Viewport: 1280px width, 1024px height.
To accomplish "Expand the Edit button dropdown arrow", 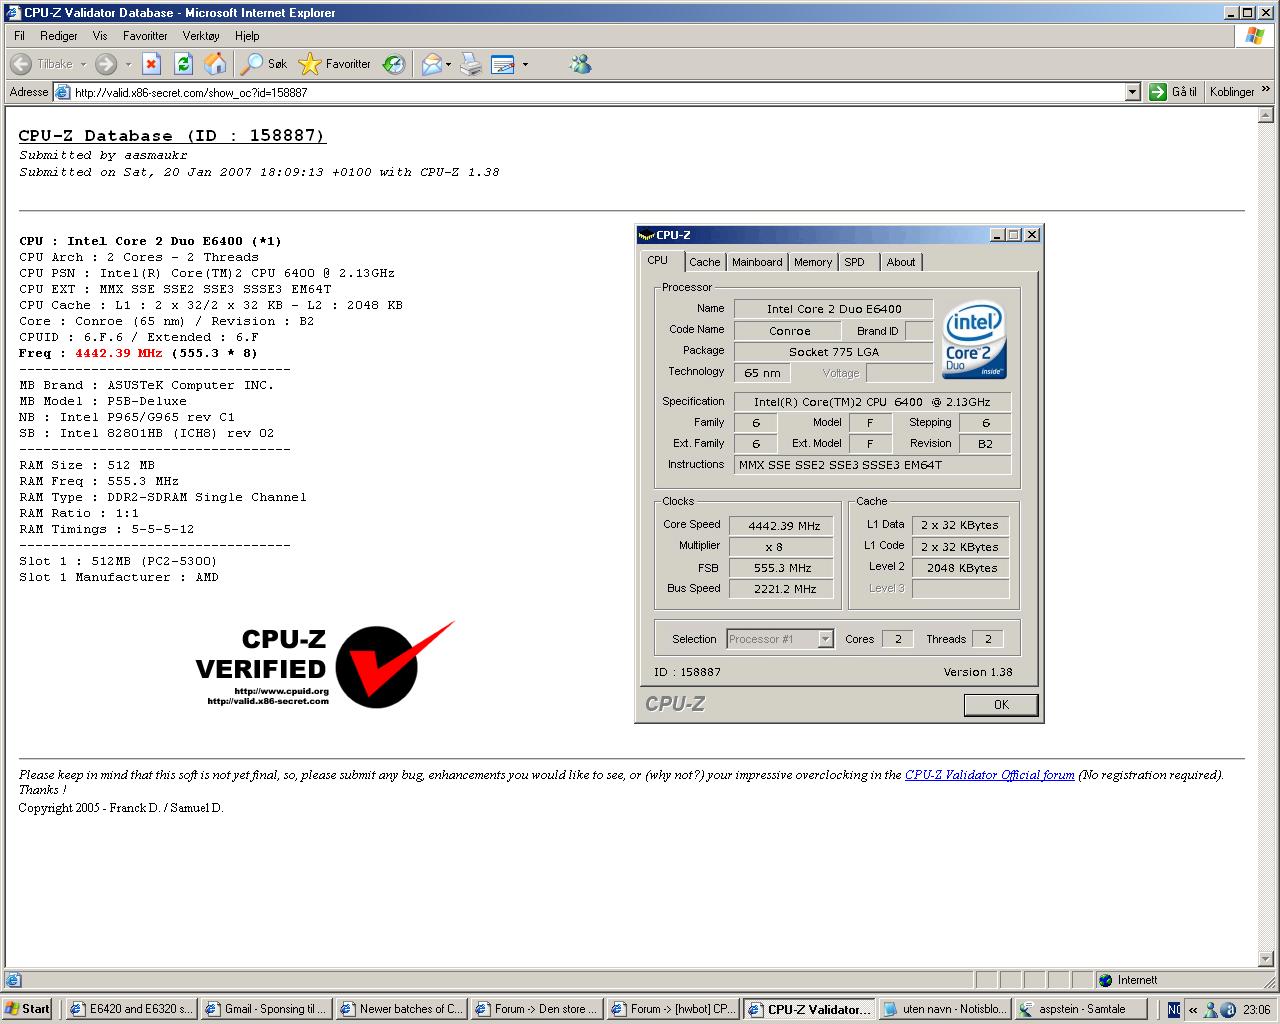I will 525,64.
